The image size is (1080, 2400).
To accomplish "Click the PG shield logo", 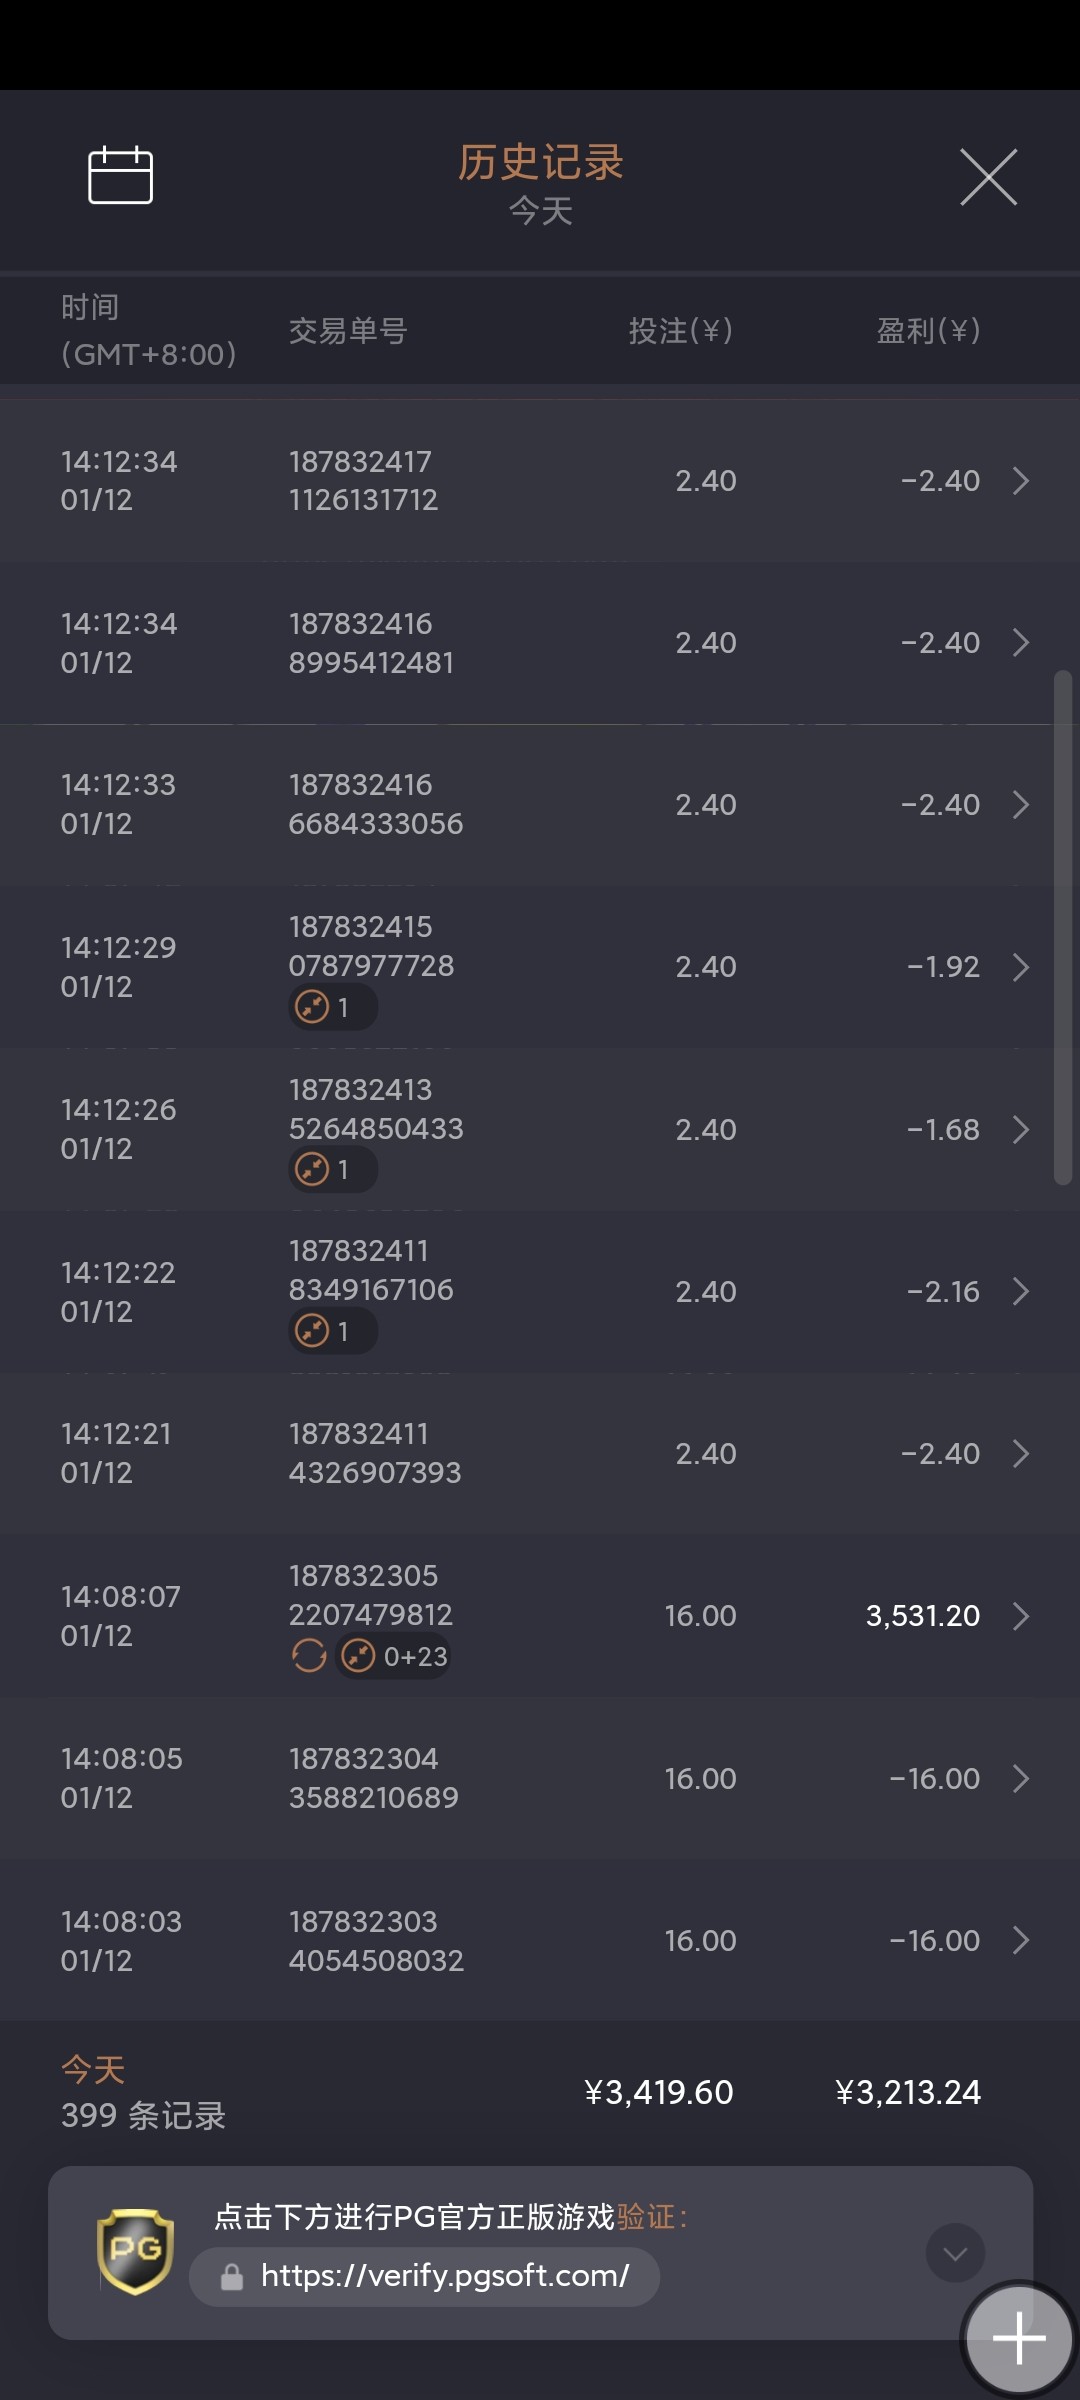I will click(135, 2251).
